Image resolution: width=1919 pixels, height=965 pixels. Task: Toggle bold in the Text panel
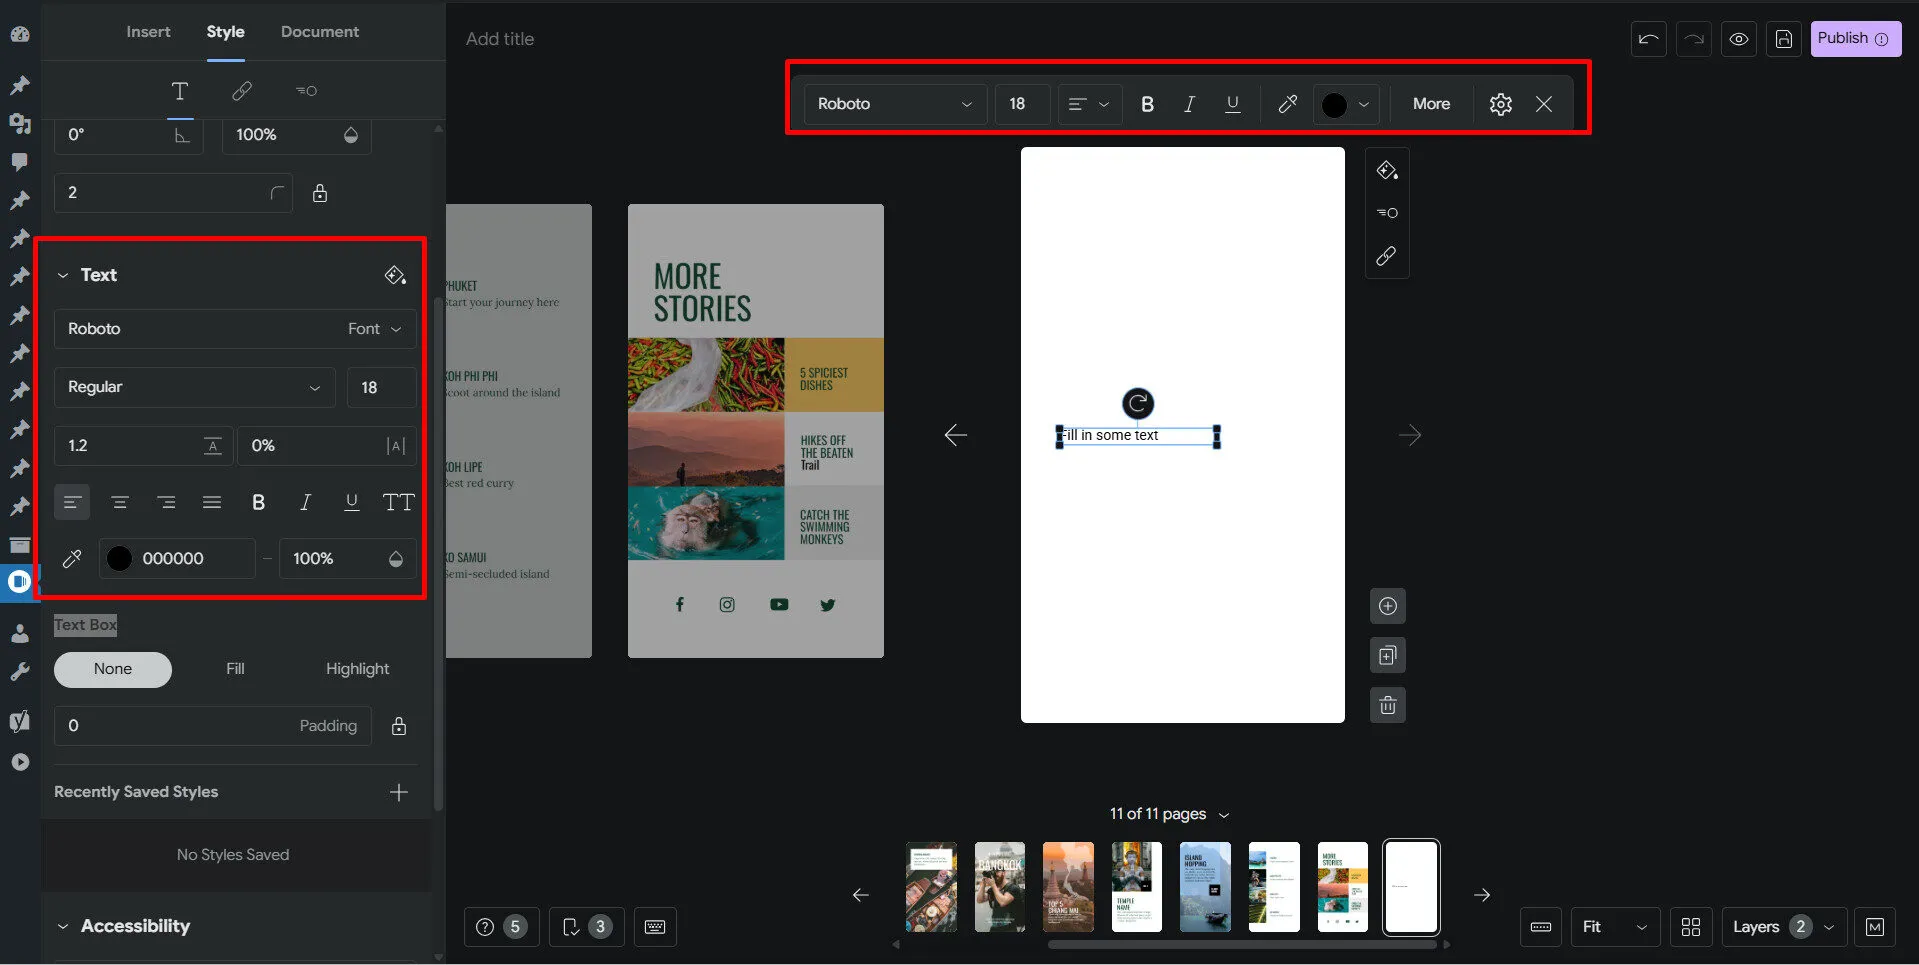[x=258, y=502]
